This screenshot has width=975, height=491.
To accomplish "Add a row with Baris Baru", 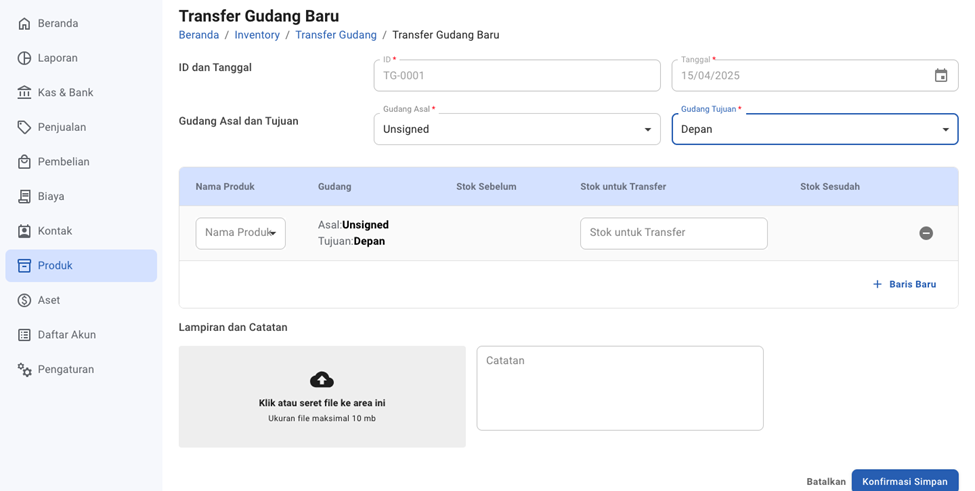I will point(904,284).
